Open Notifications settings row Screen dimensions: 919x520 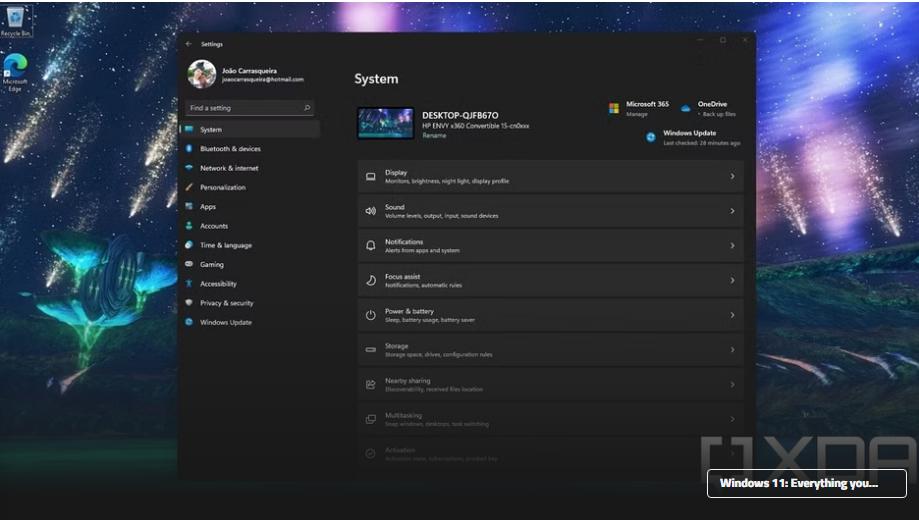tap(550, 246)
